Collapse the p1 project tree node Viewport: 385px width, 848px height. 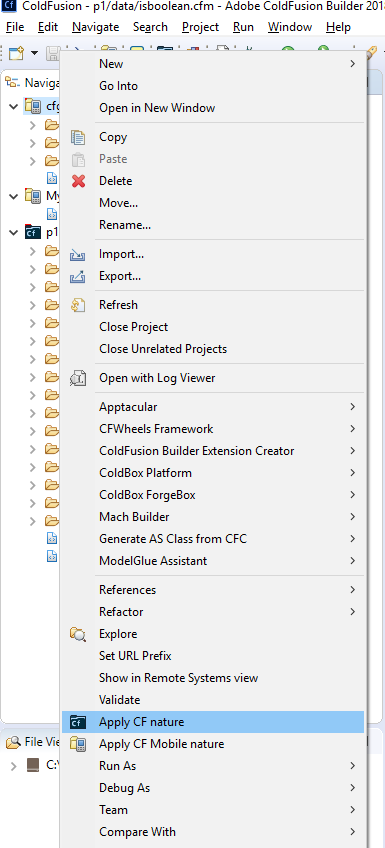coord(14,233)
